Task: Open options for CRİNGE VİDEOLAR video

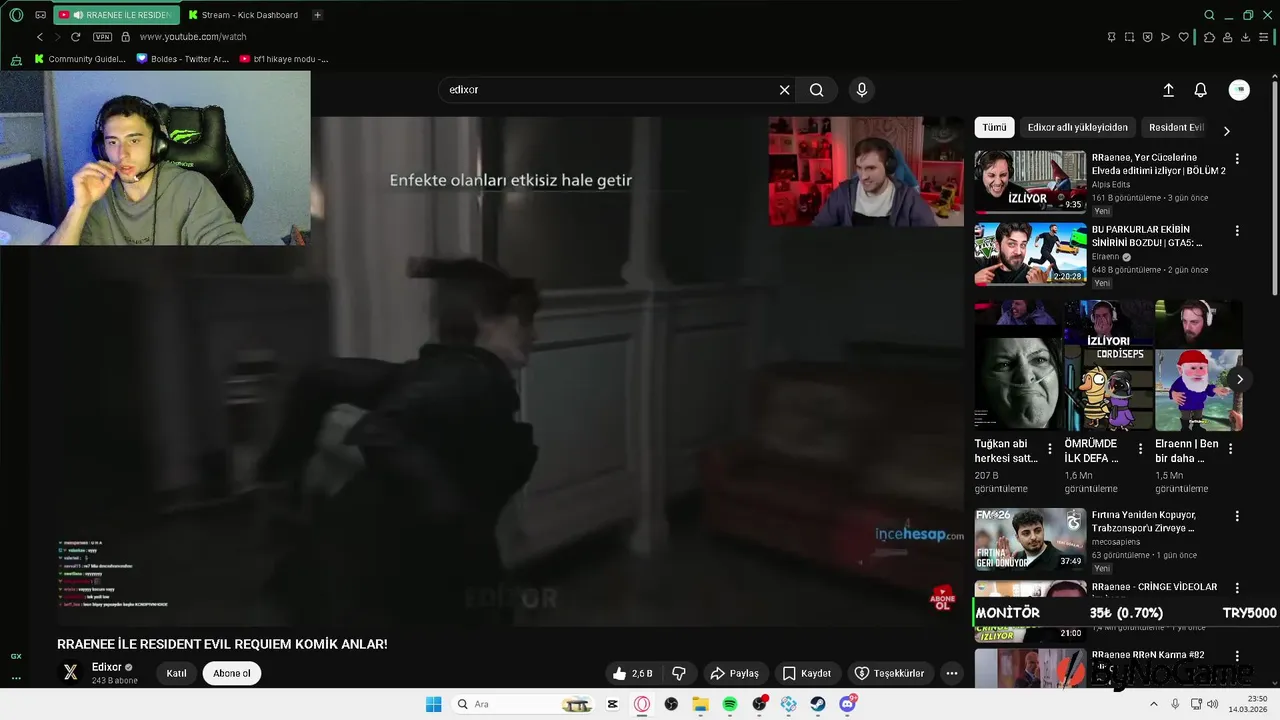Action: coord(1237,588)
